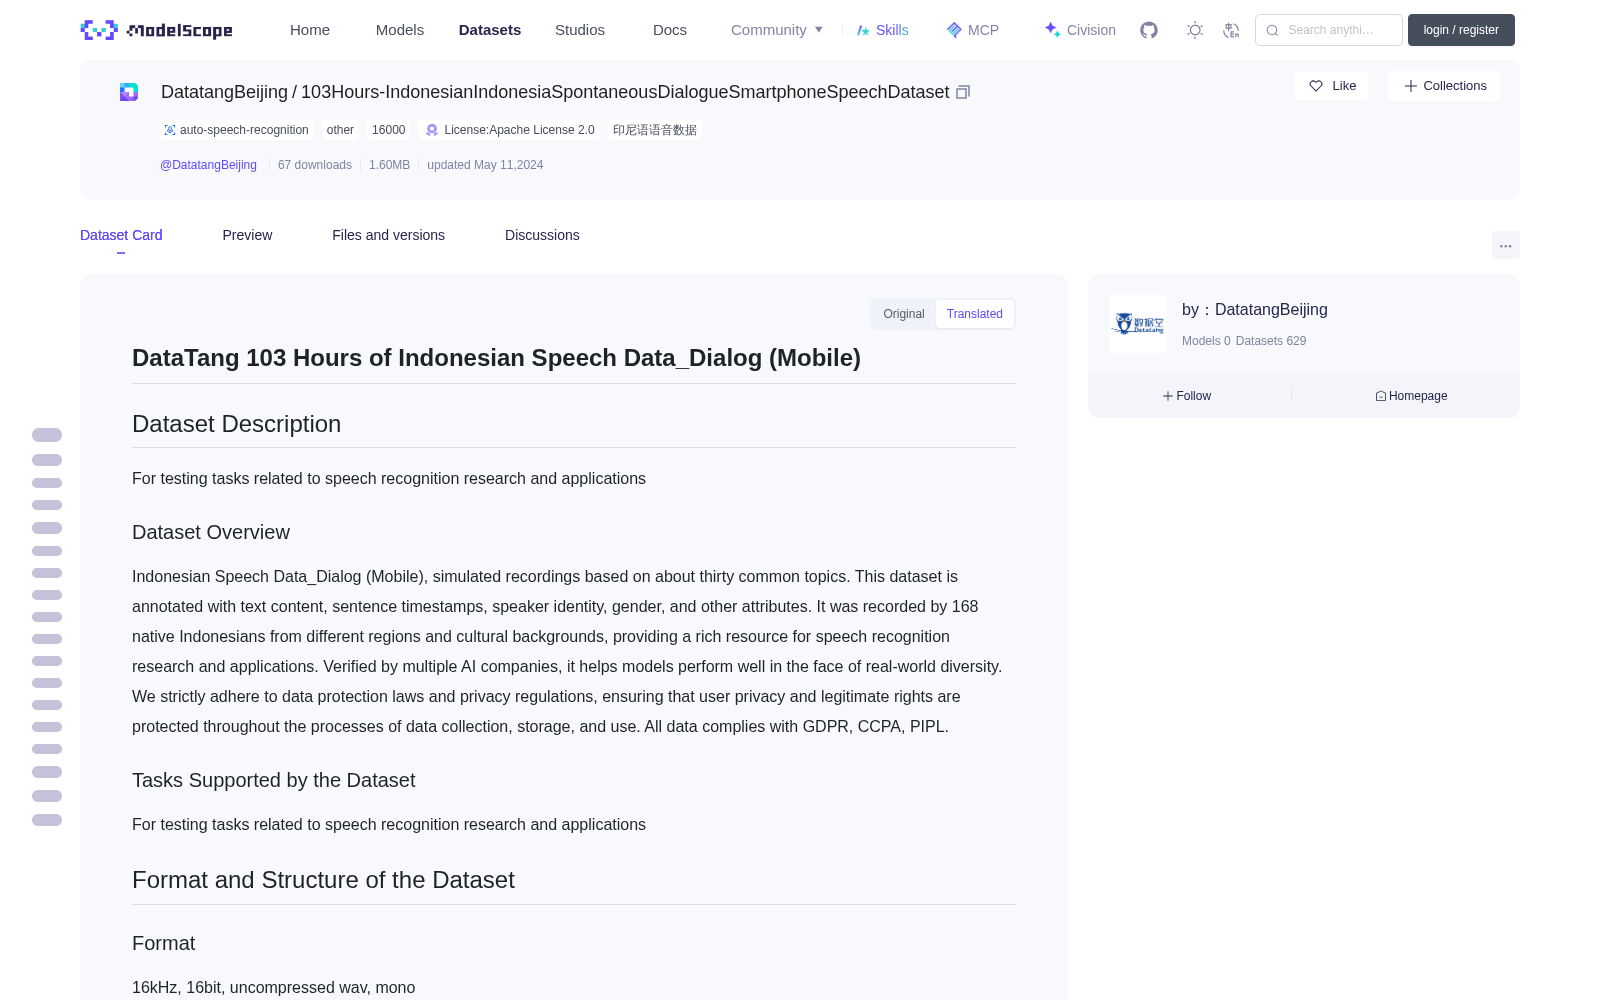Image resolution: width=1600 pixels, height=1000 pixels.
Task: Open the three-dots more options button
Action: (1505, 245)
